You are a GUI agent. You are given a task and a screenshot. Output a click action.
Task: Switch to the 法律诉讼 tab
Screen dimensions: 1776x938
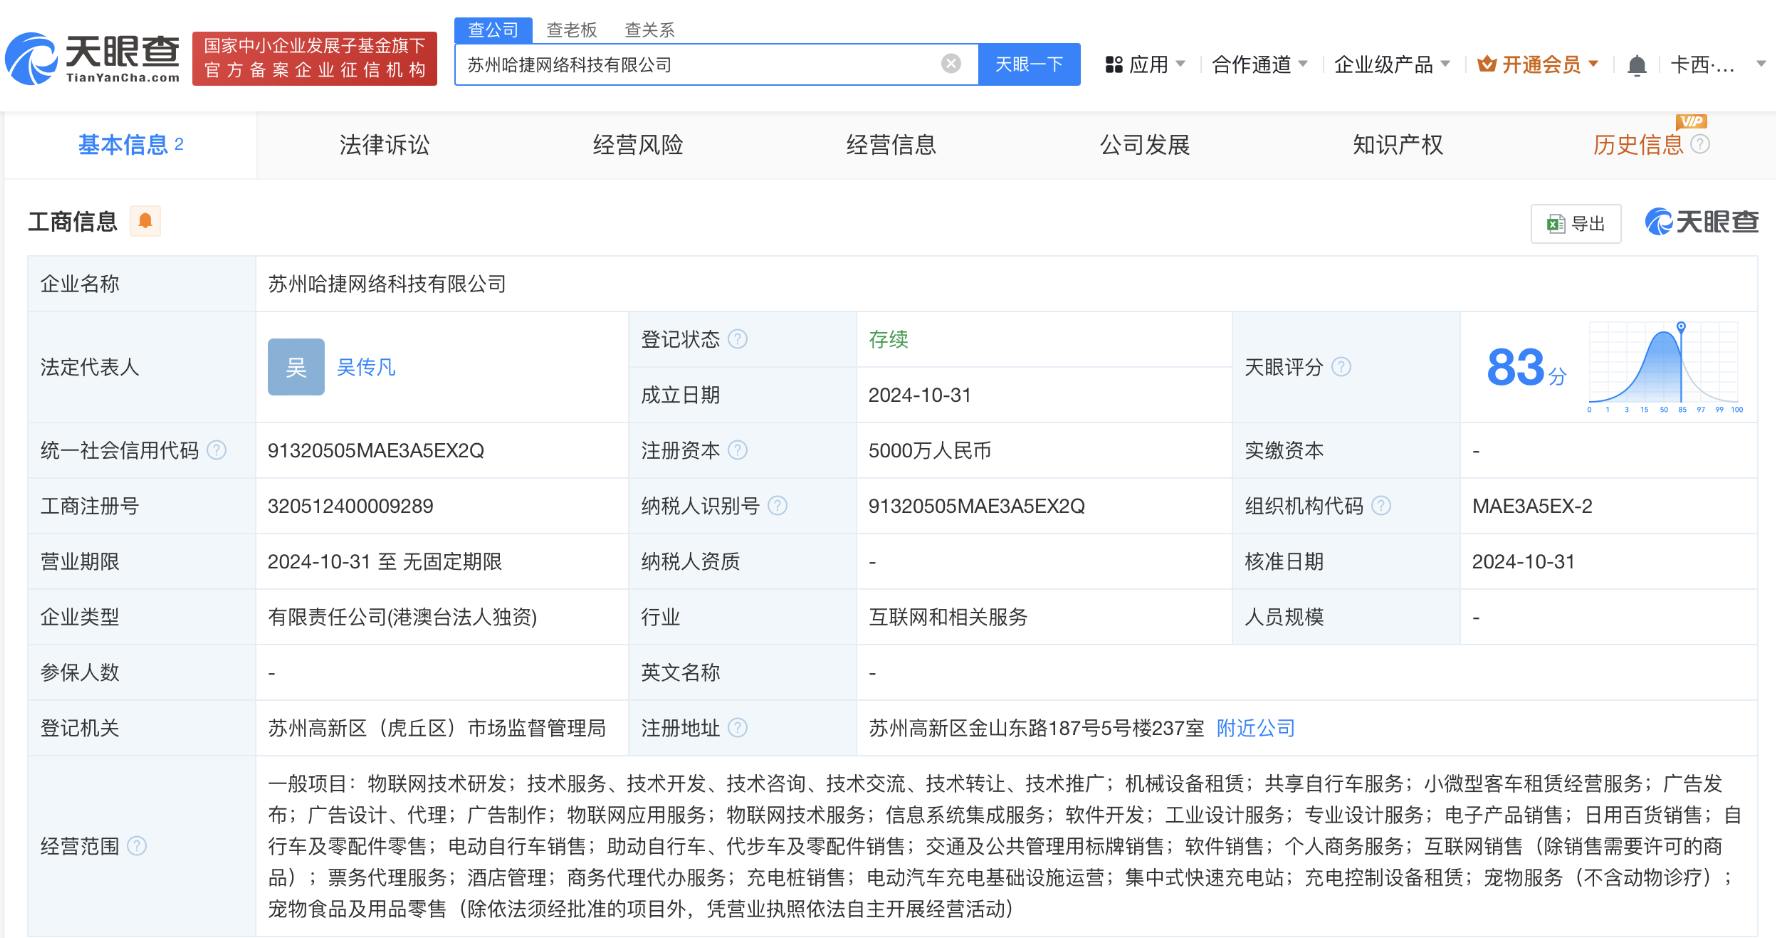coord(384,145)
